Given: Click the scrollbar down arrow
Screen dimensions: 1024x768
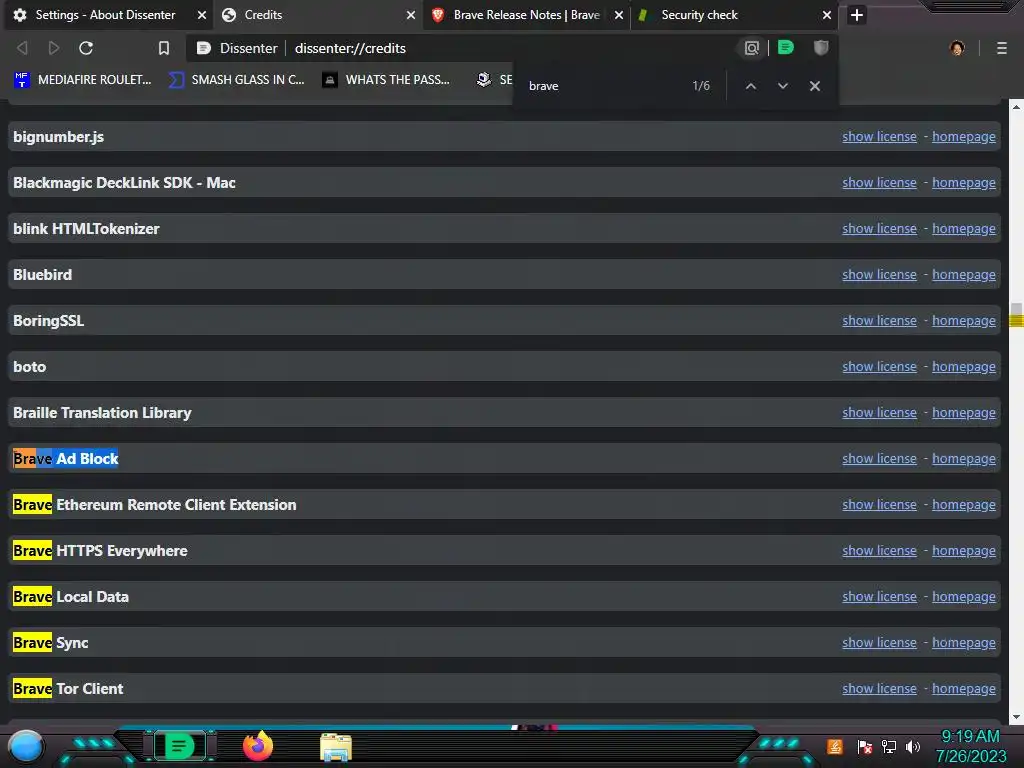Looking at the screenshot, I should tap(1016, 716).
